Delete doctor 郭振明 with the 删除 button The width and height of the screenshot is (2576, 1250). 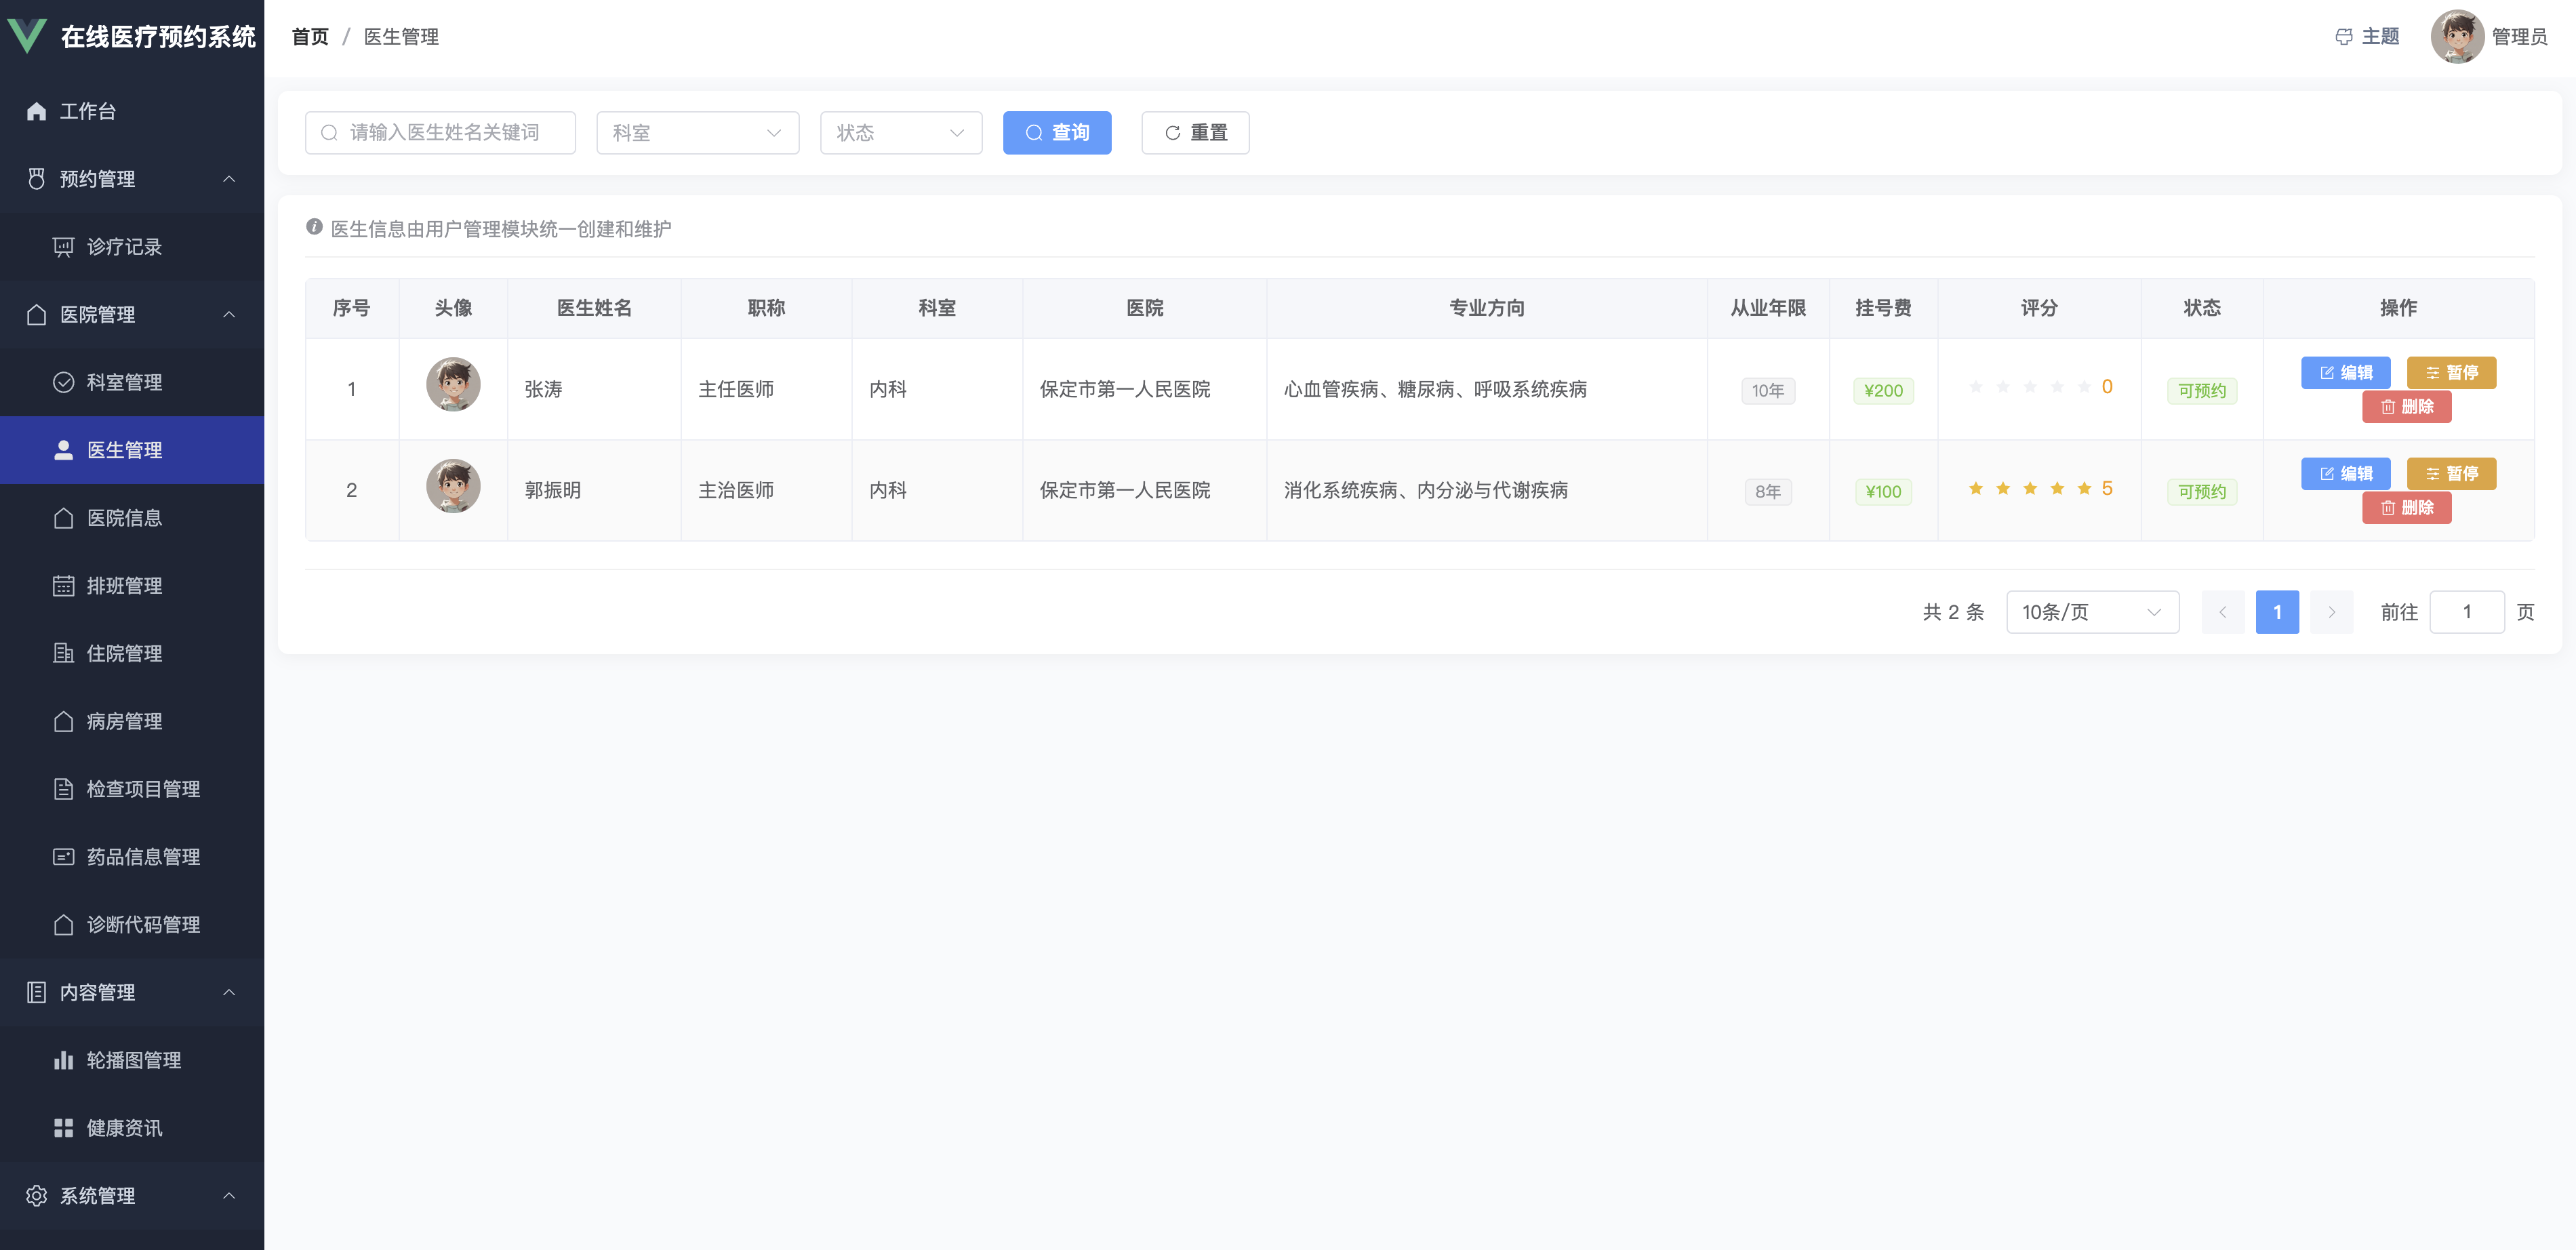click(2406, 508)
